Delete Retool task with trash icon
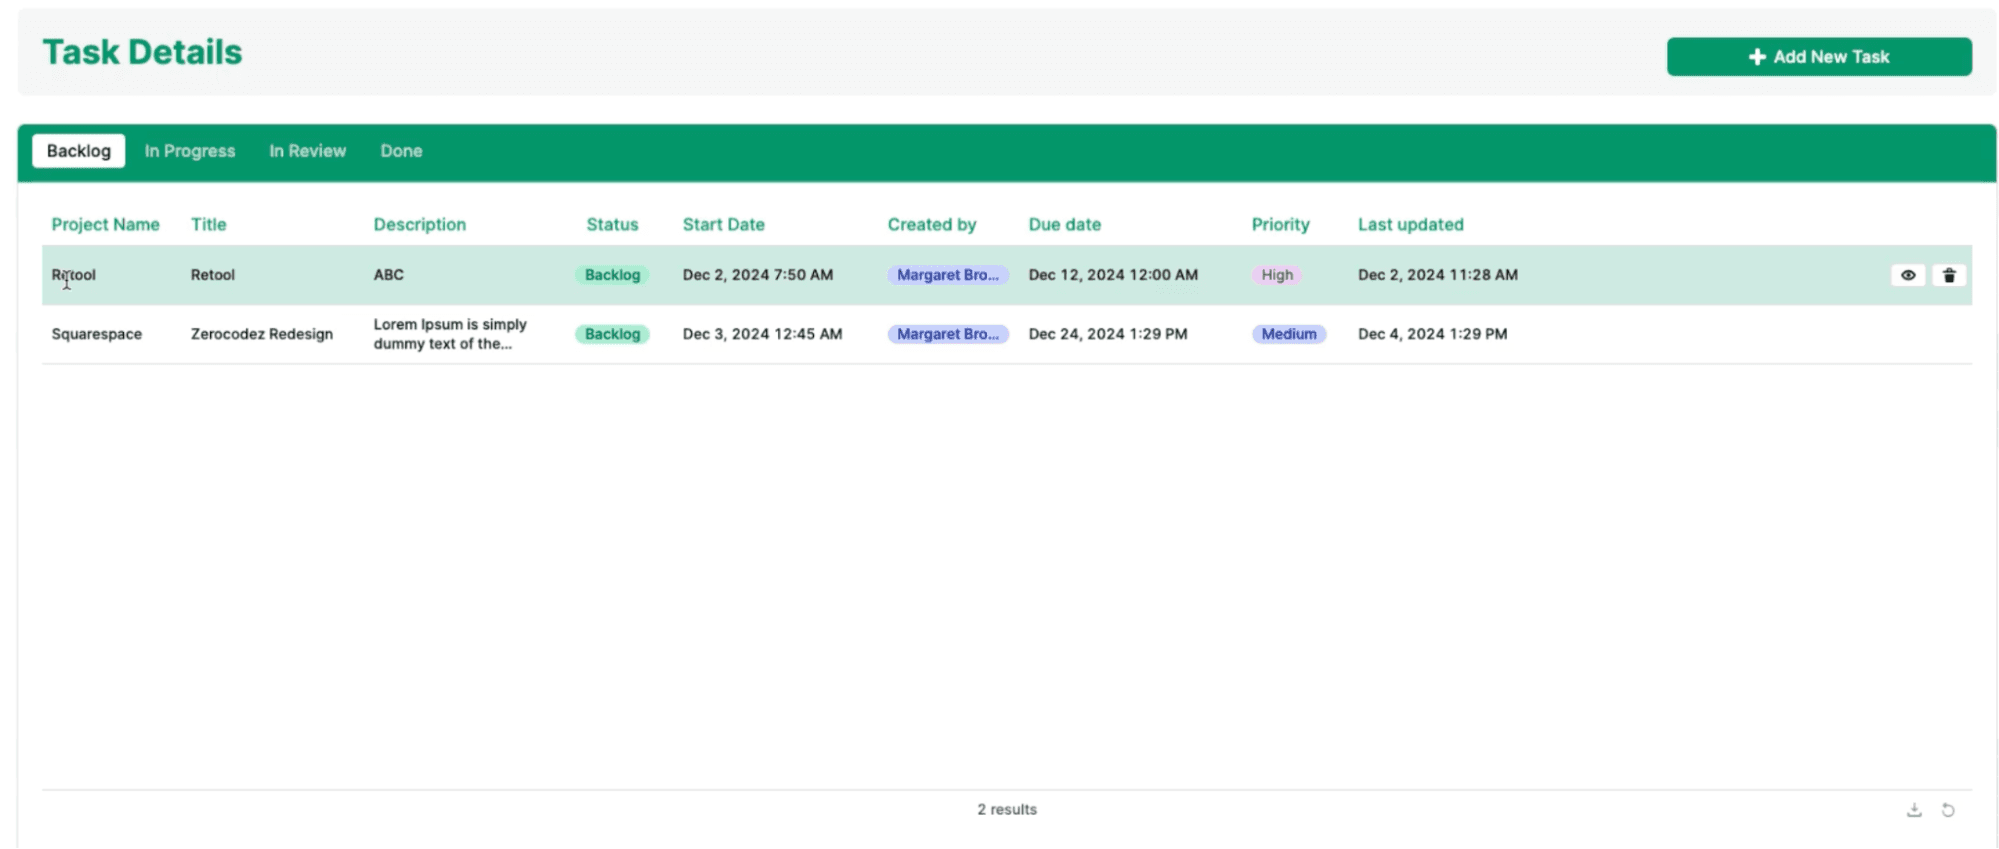 tap(1948, 275)
